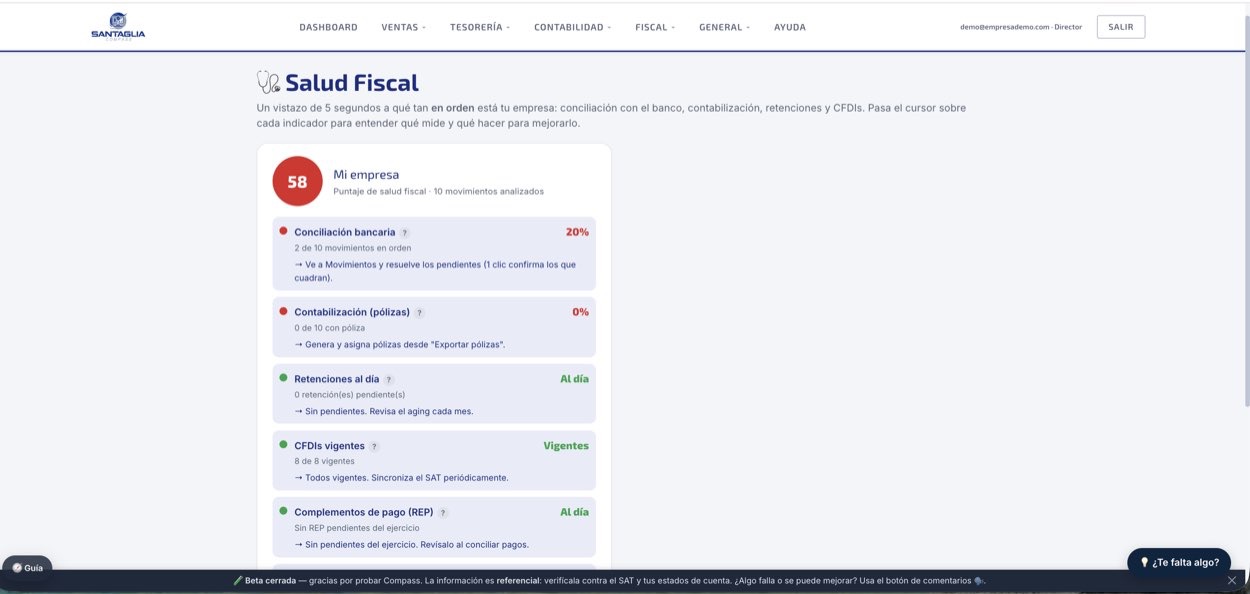Click the 'Ve a Movimientos' hint text

(435, 271)
